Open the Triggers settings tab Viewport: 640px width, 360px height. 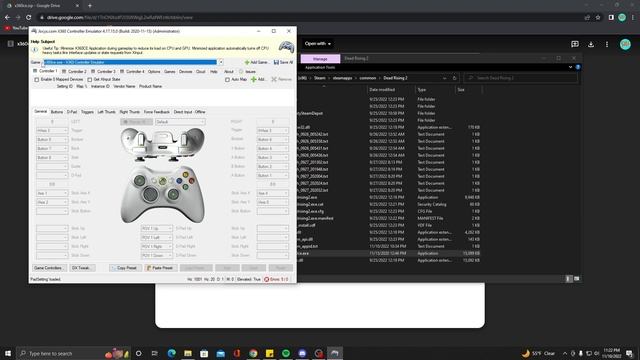(87, 112)
